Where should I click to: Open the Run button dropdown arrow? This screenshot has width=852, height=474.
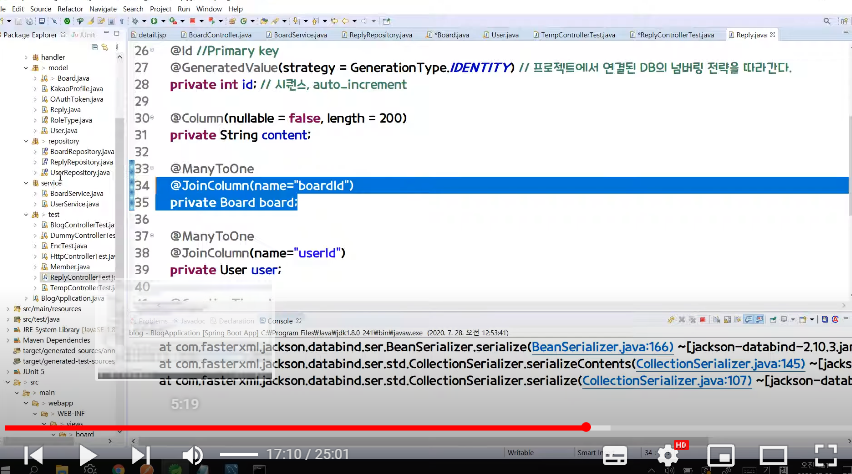pos(162,21)
